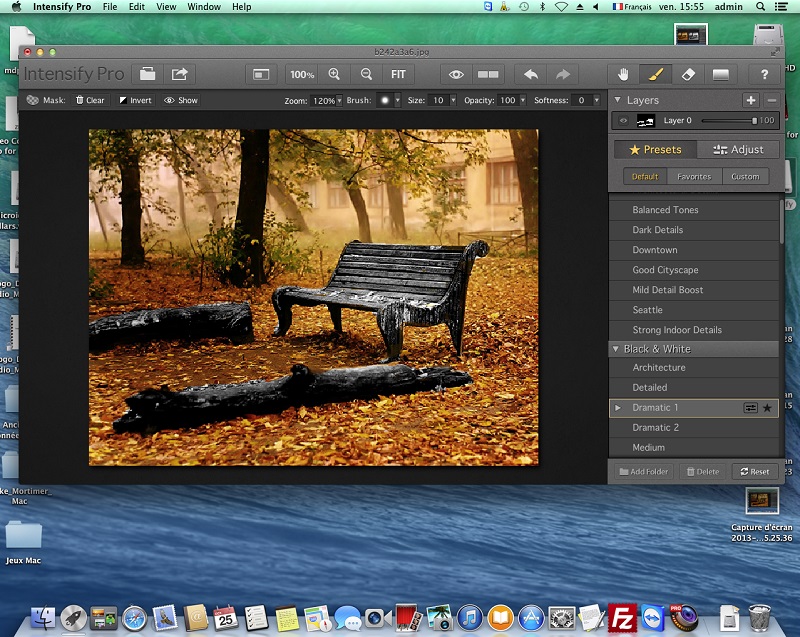
Task: Open the Window menu
Action: click(204, 7)
